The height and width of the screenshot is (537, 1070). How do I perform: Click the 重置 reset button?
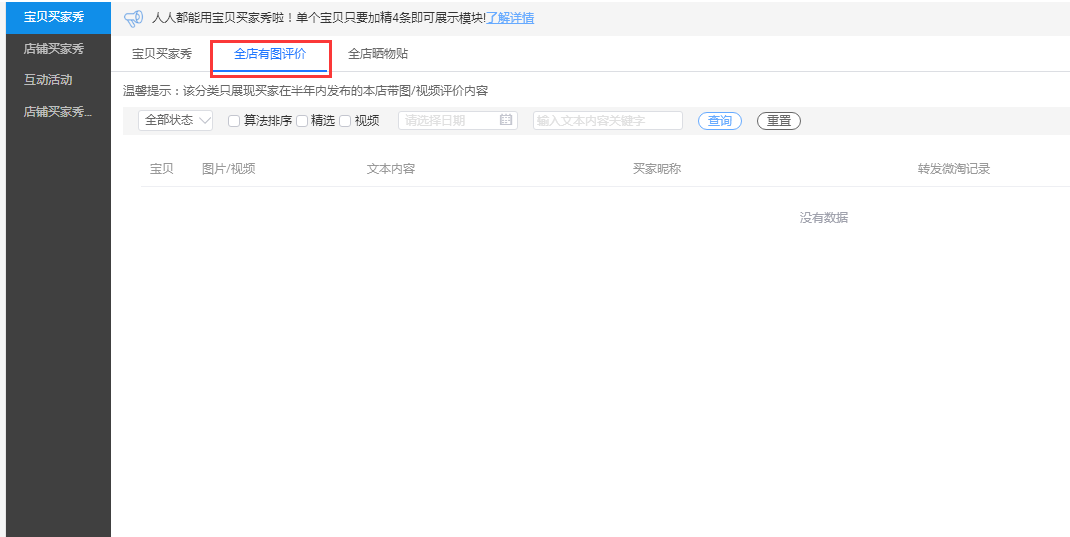tap(778, 121)
